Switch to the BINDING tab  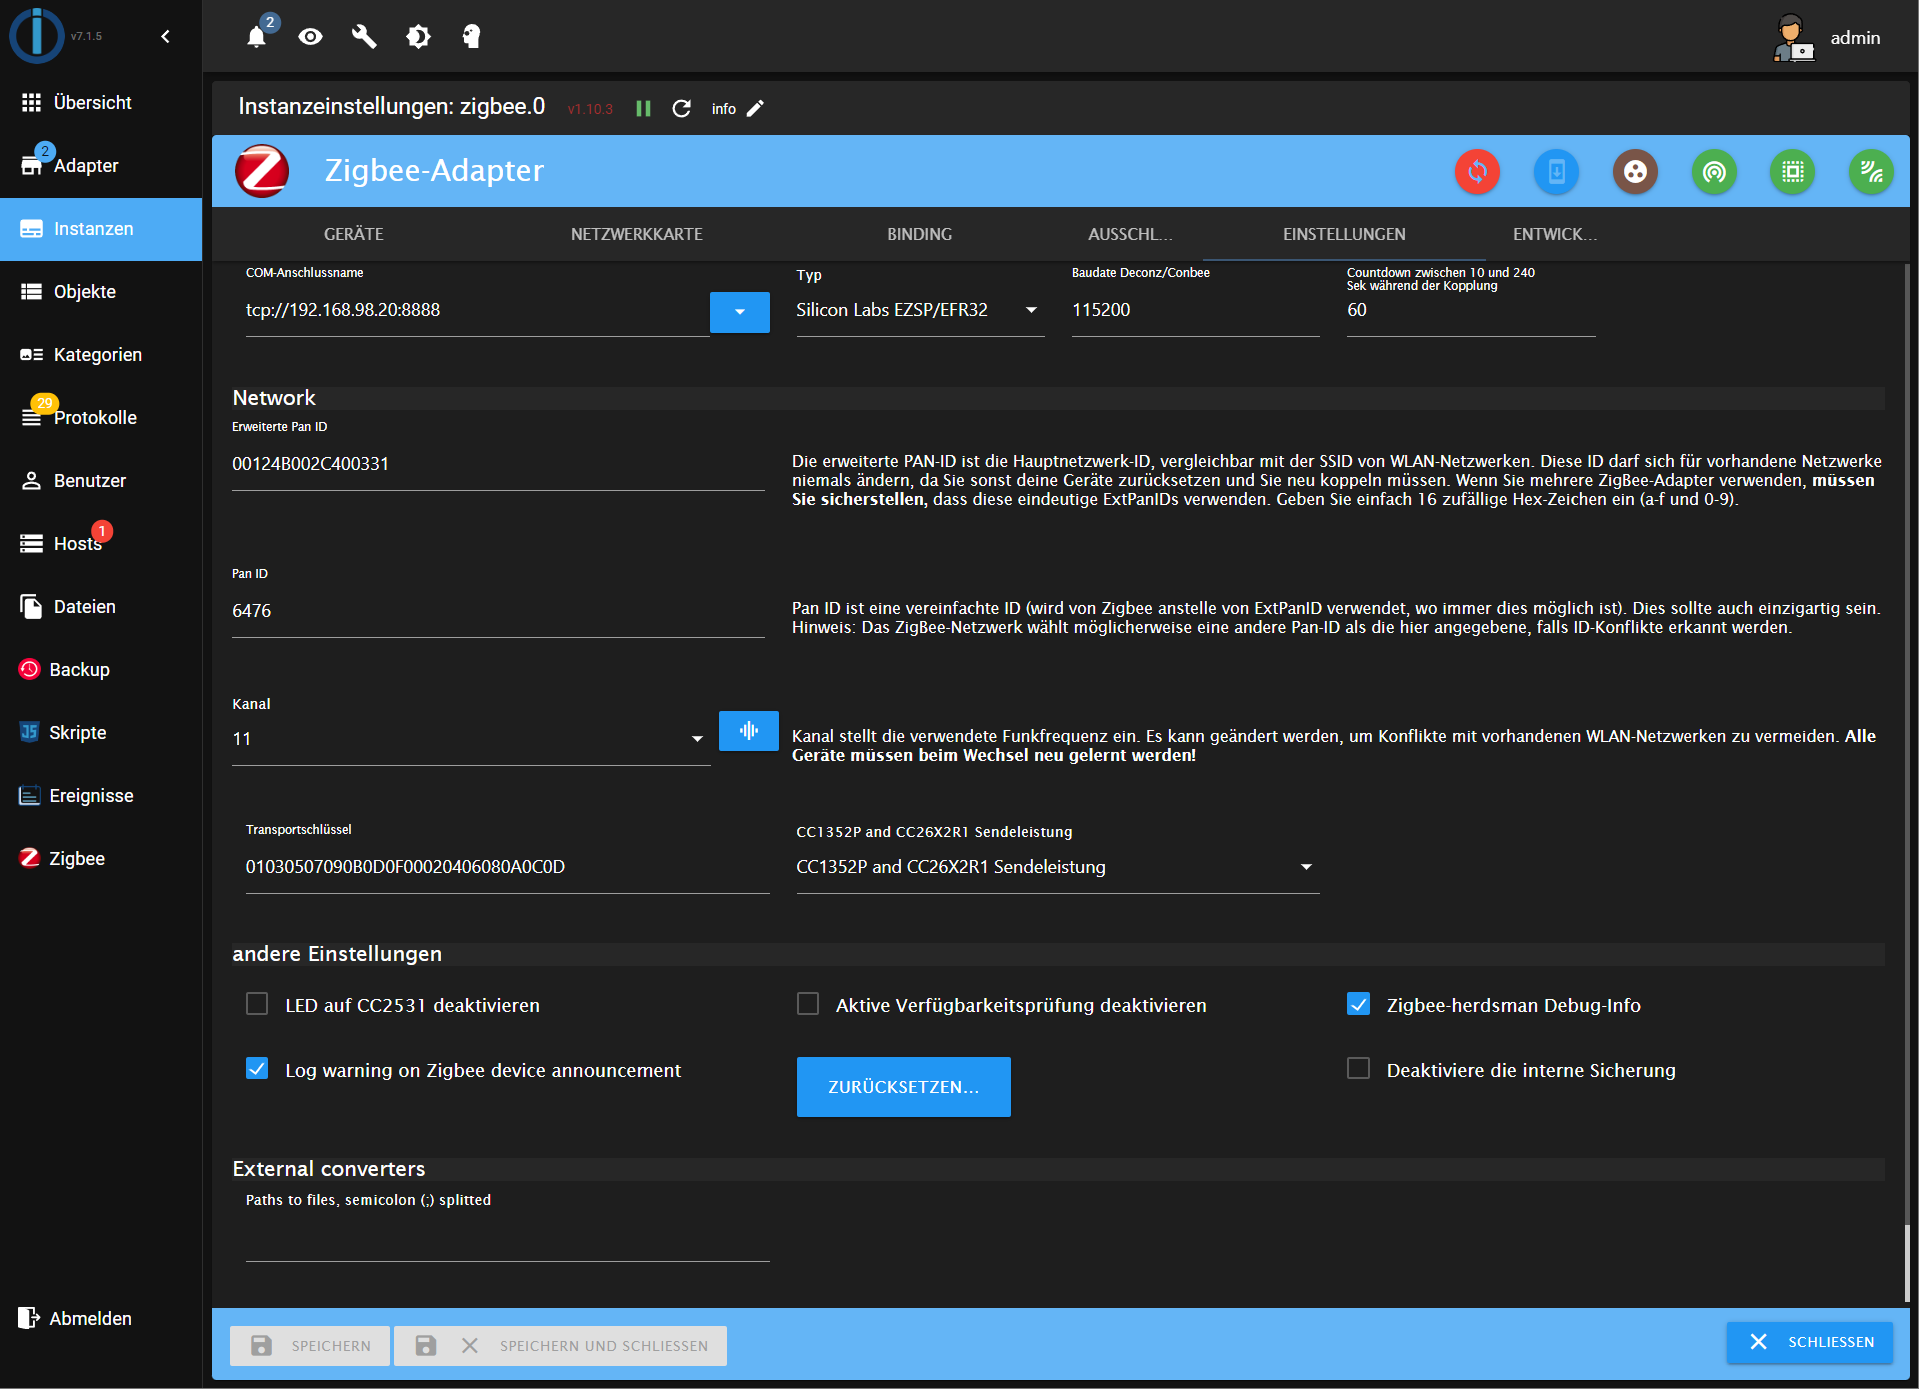(x=919, y=234)
